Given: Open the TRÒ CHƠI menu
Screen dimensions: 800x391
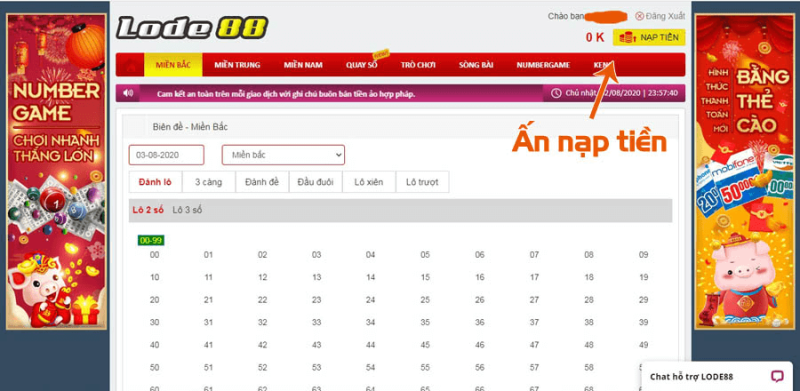Looking at the screenshot, I should point(418,65).
